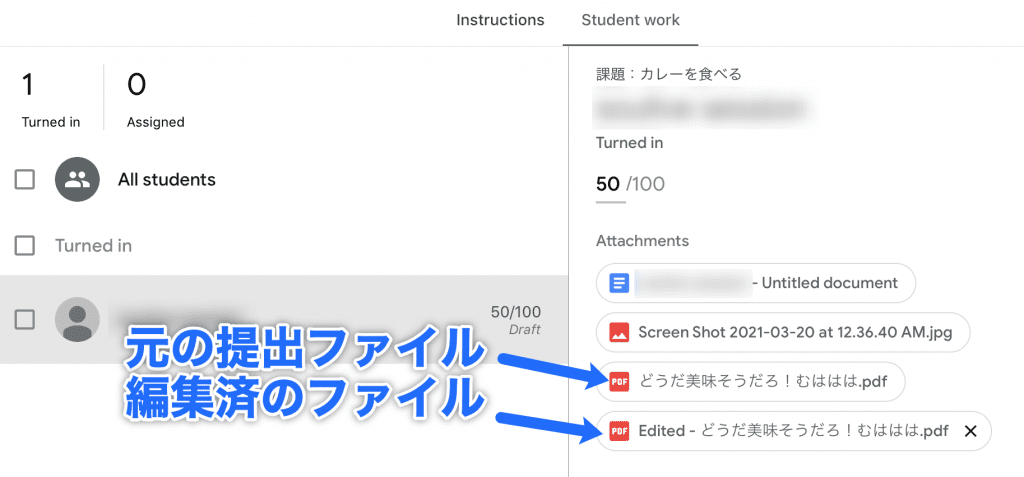The width and height of the screenshot is (1024, 477).
Task: Select the All students label
Action: pos(166,180)
